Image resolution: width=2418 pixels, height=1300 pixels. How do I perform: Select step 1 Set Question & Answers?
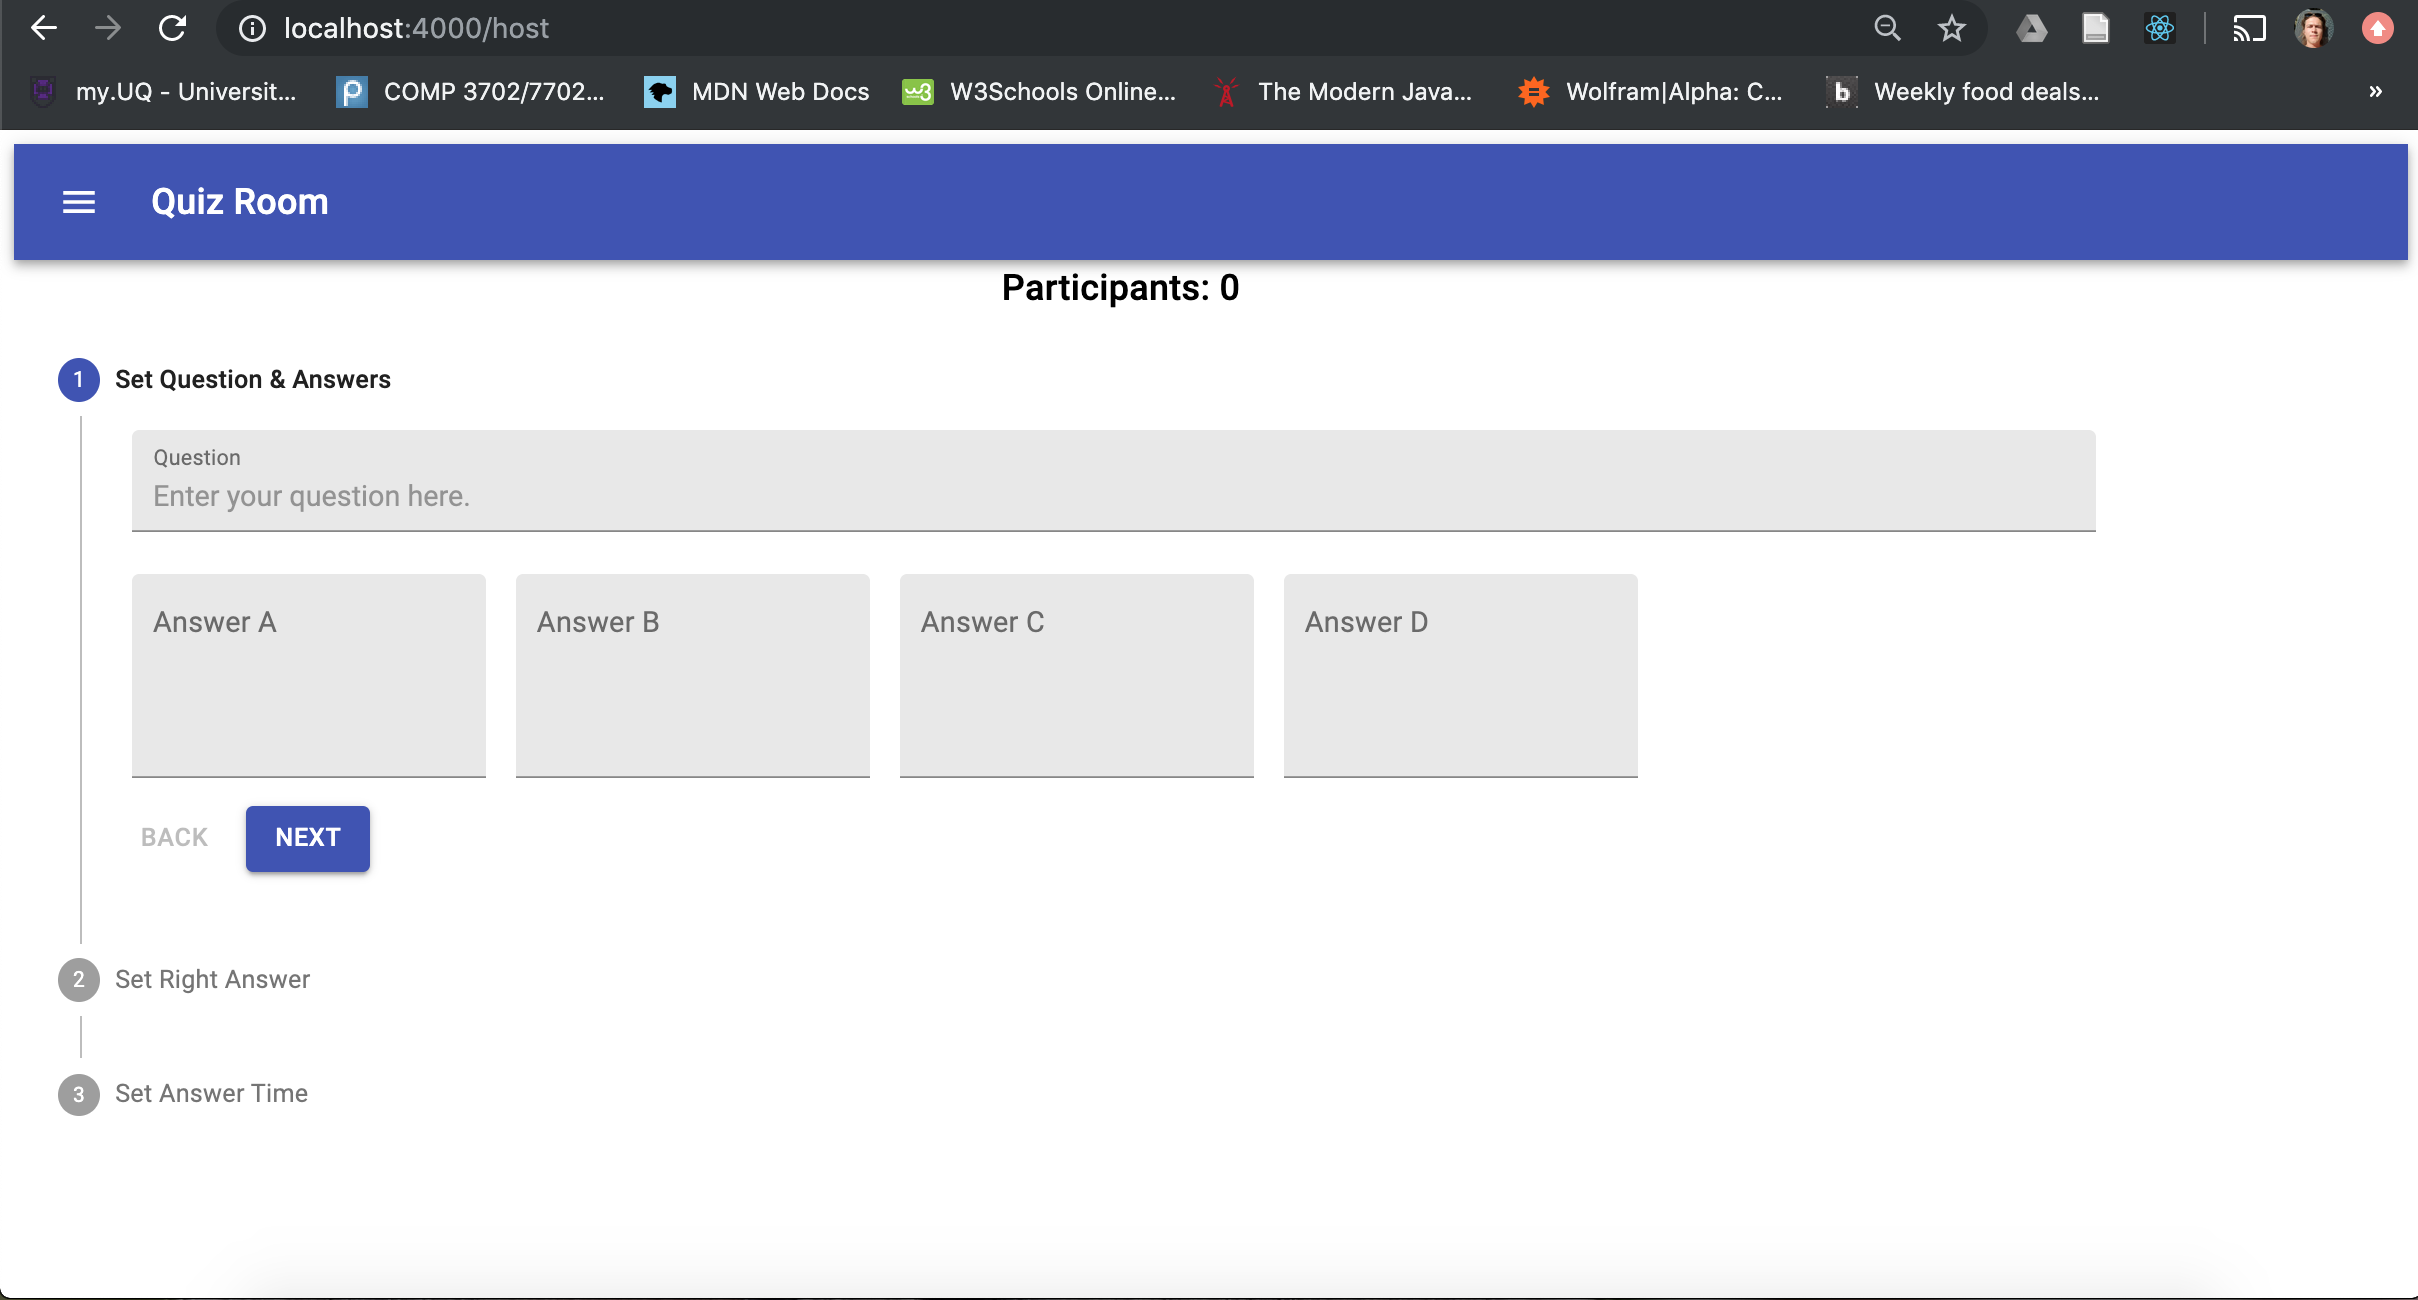click(224, 380)
